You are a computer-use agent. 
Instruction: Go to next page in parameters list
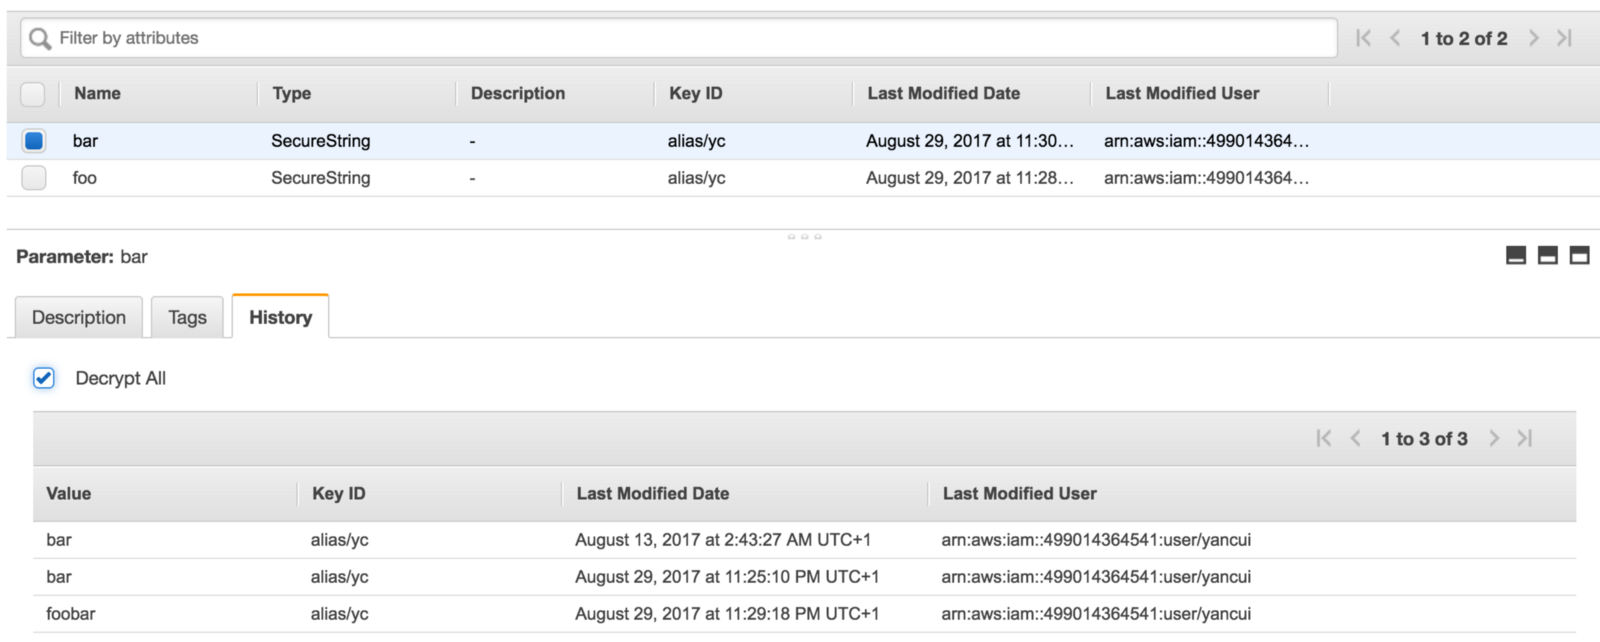(1533, 38)
